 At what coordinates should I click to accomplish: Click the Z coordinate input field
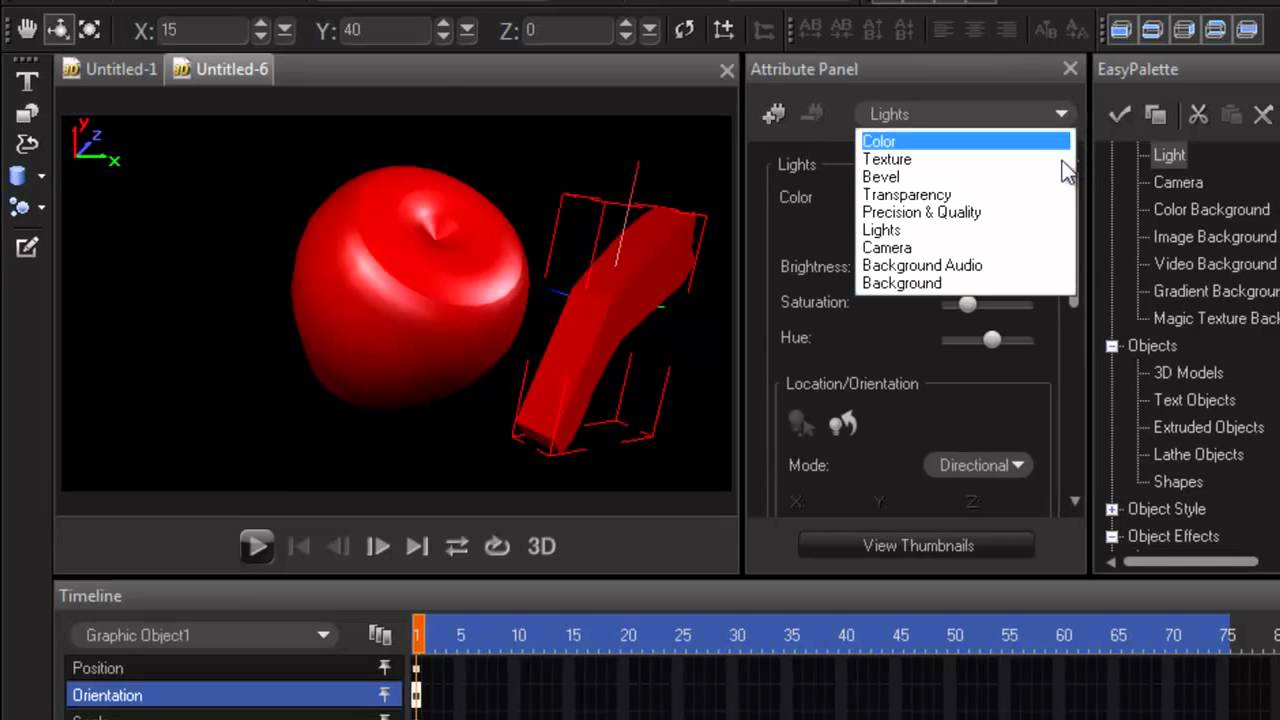(569, 31)
